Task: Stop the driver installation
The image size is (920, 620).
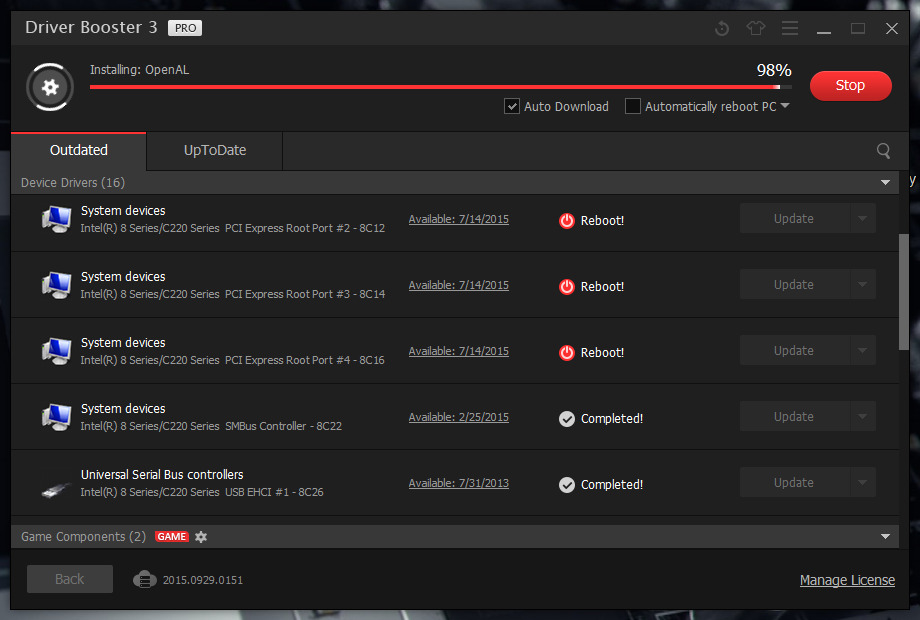Action: 850,86
